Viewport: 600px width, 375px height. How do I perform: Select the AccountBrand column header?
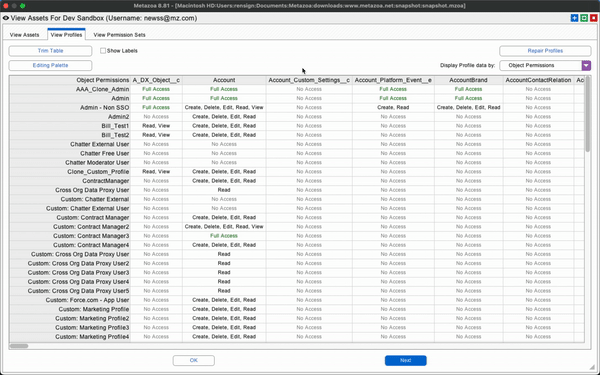click(468, 80)
